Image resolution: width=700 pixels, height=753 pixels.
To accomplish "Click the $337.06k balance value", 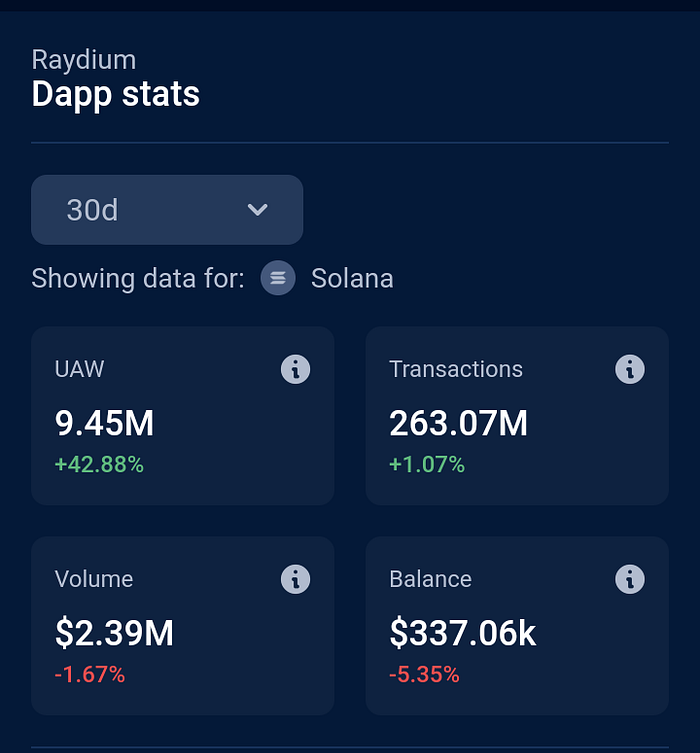I will pyautogui.click(x=462, y=633).
